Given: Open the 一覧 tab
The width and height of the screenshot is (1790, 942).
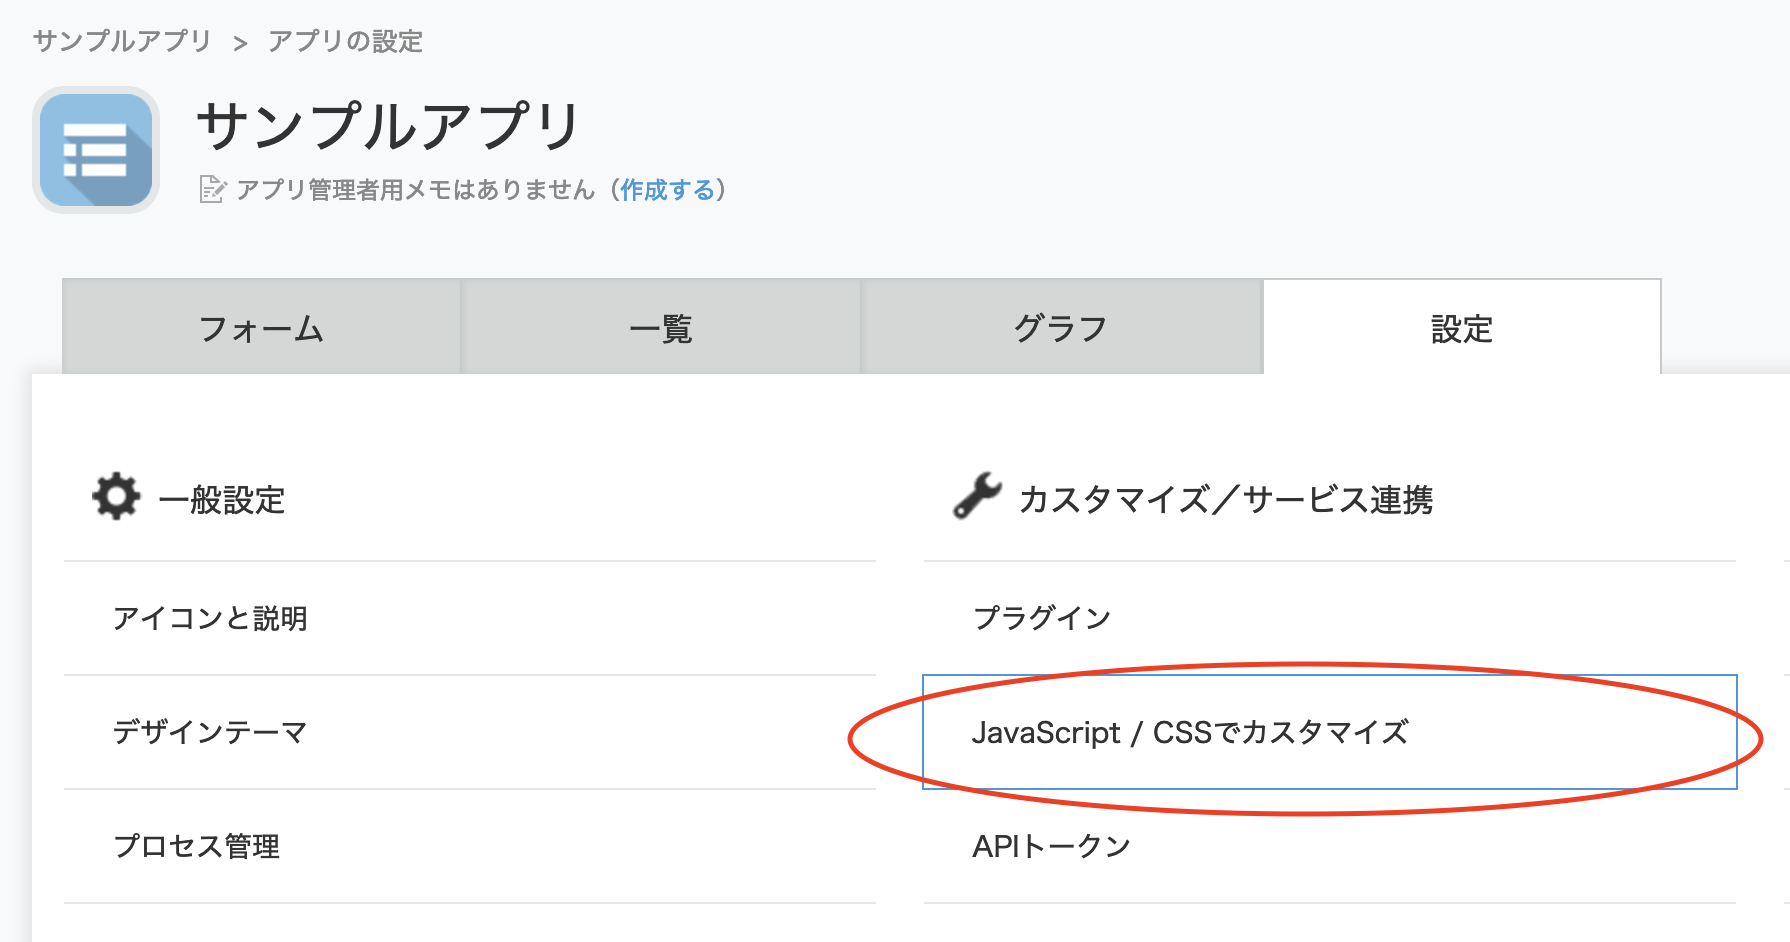Looking at the screenshot, I should point(661,328).
